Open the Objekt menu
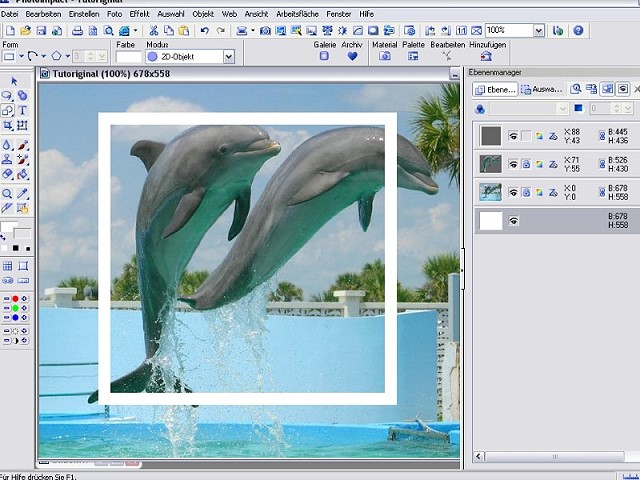The image size is (640, 480). pyautogui.click(x=203, y=14)
